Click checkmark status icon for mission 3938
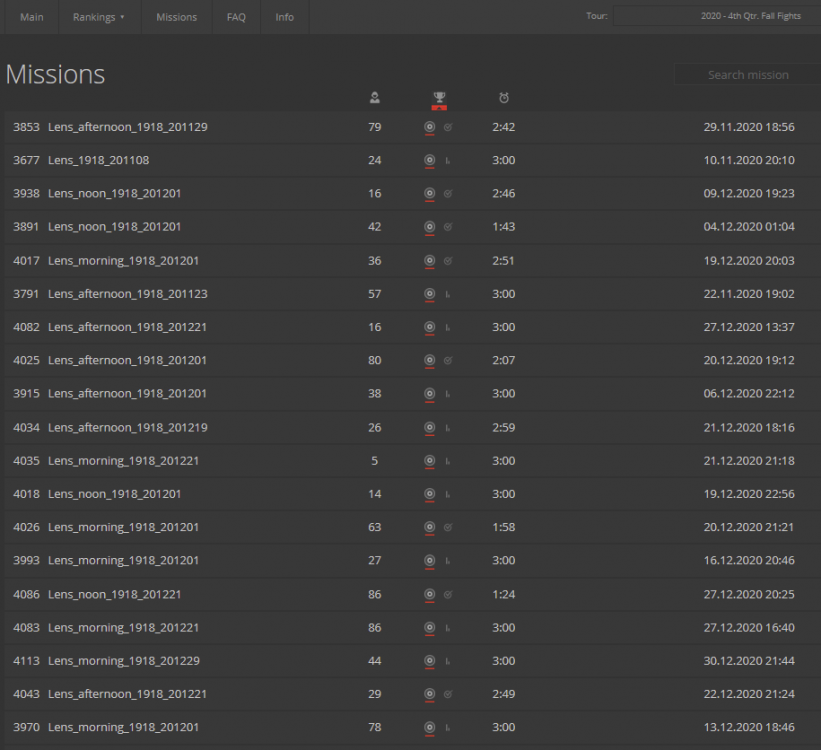Screen dimensions: 821x750 [448, 194]
